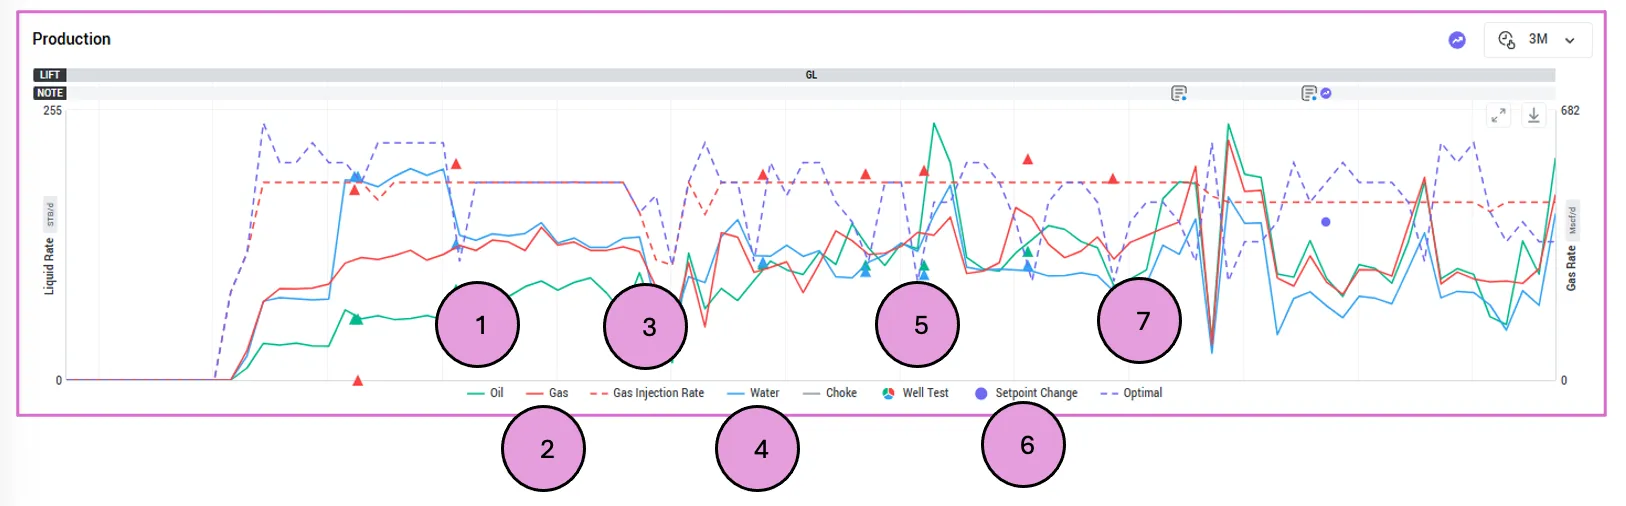
Task: Click the LIFT row label
Action: pos(50,75)
